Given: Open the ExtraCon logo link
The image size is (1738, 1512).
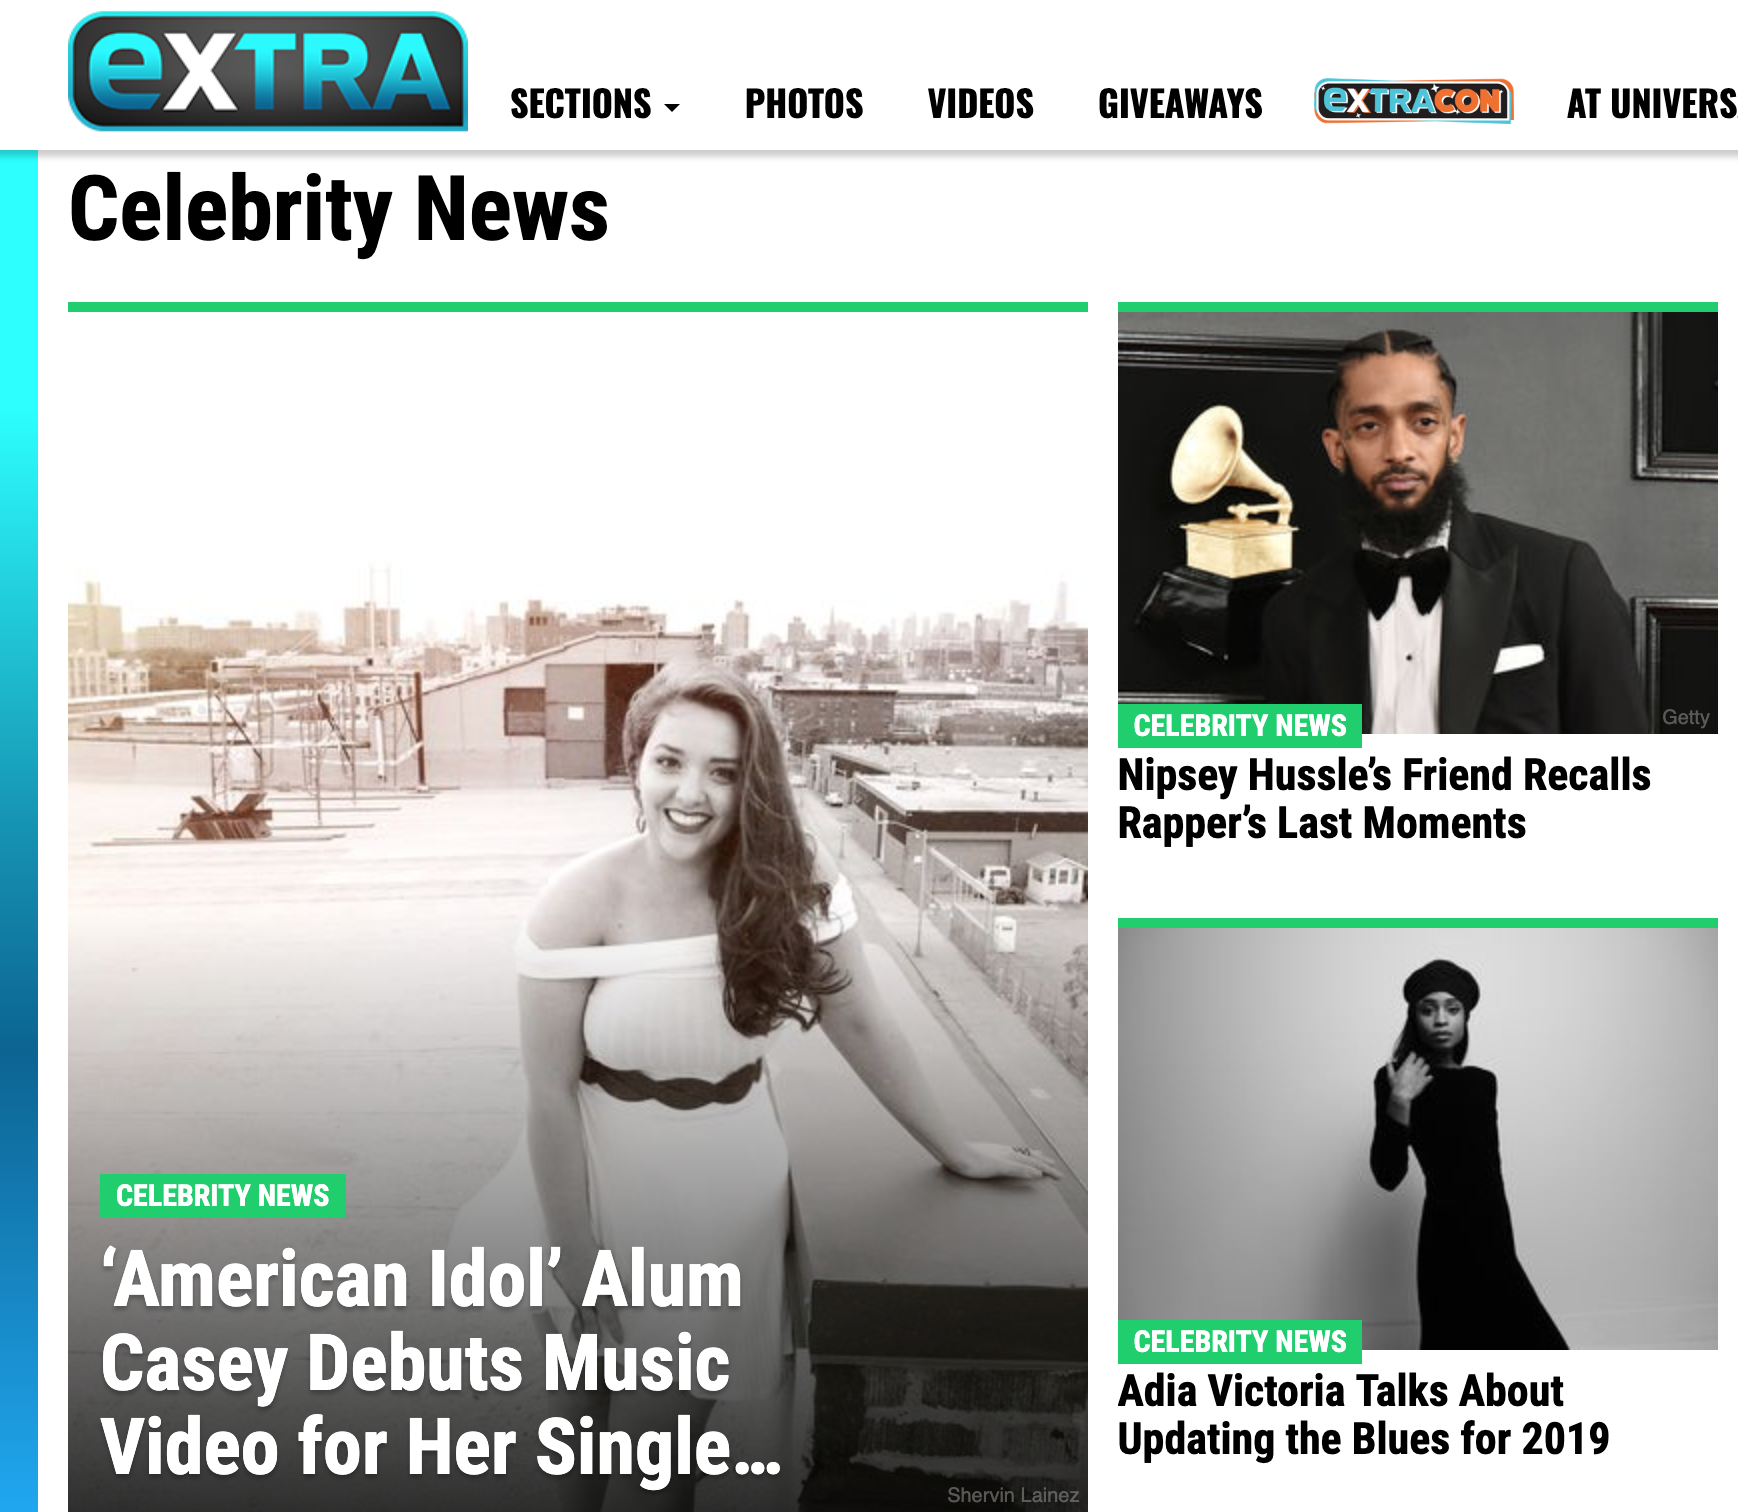Looking at the screenshot, I should coord(1413,101).
